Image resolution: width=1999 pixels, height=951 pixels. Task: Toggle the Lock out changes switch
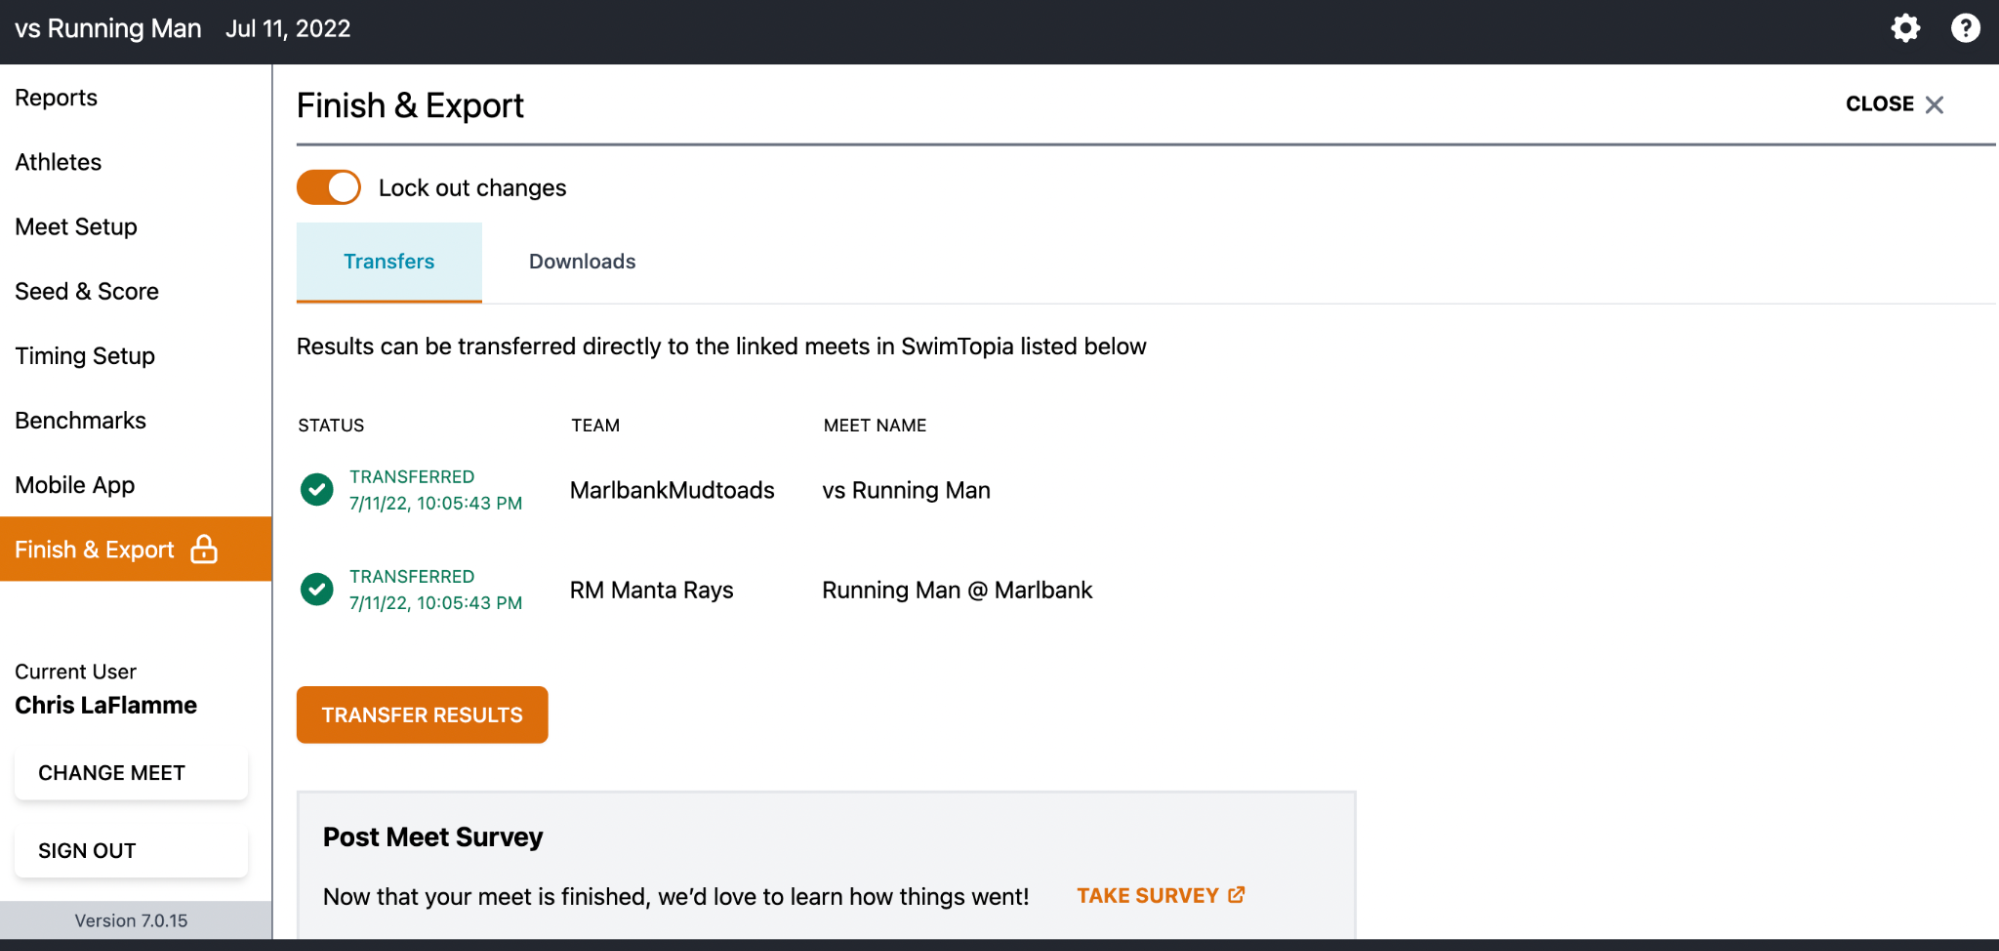tap(329, 188)
